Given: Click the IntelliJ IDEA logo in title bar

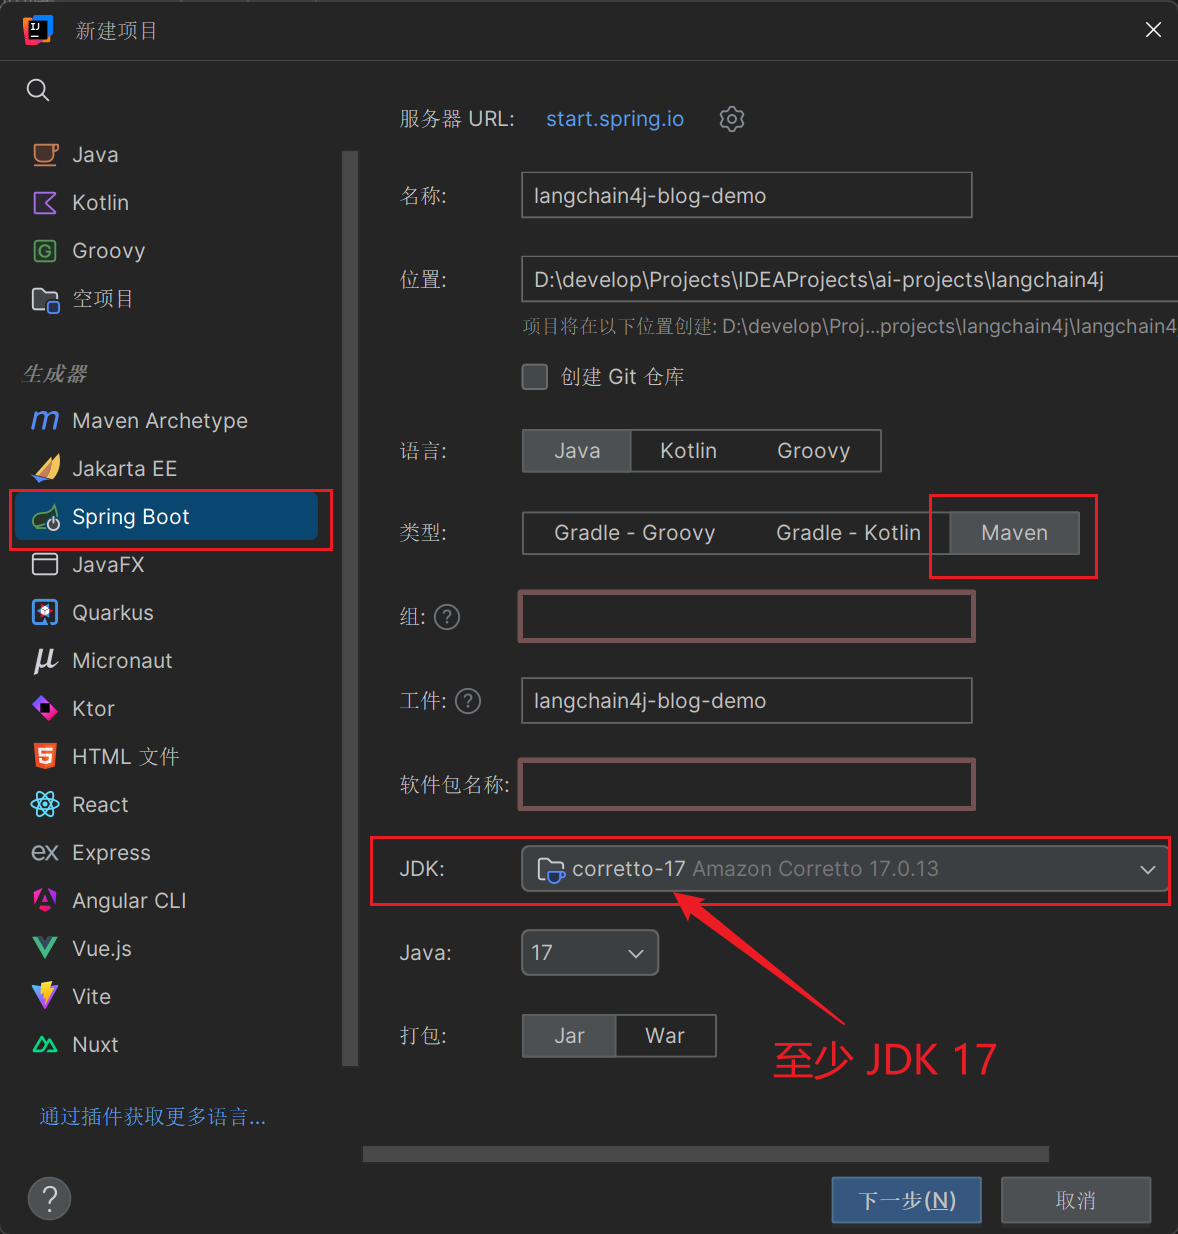Looking at the screenshot, I should (38, 30).
